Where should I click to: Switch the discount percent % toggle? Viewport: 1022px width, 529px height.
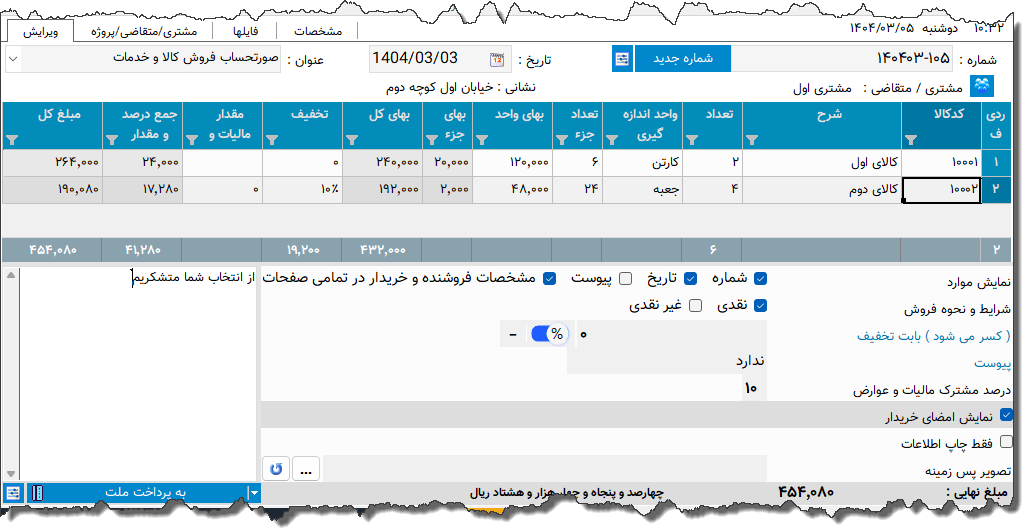click(550, 334)
